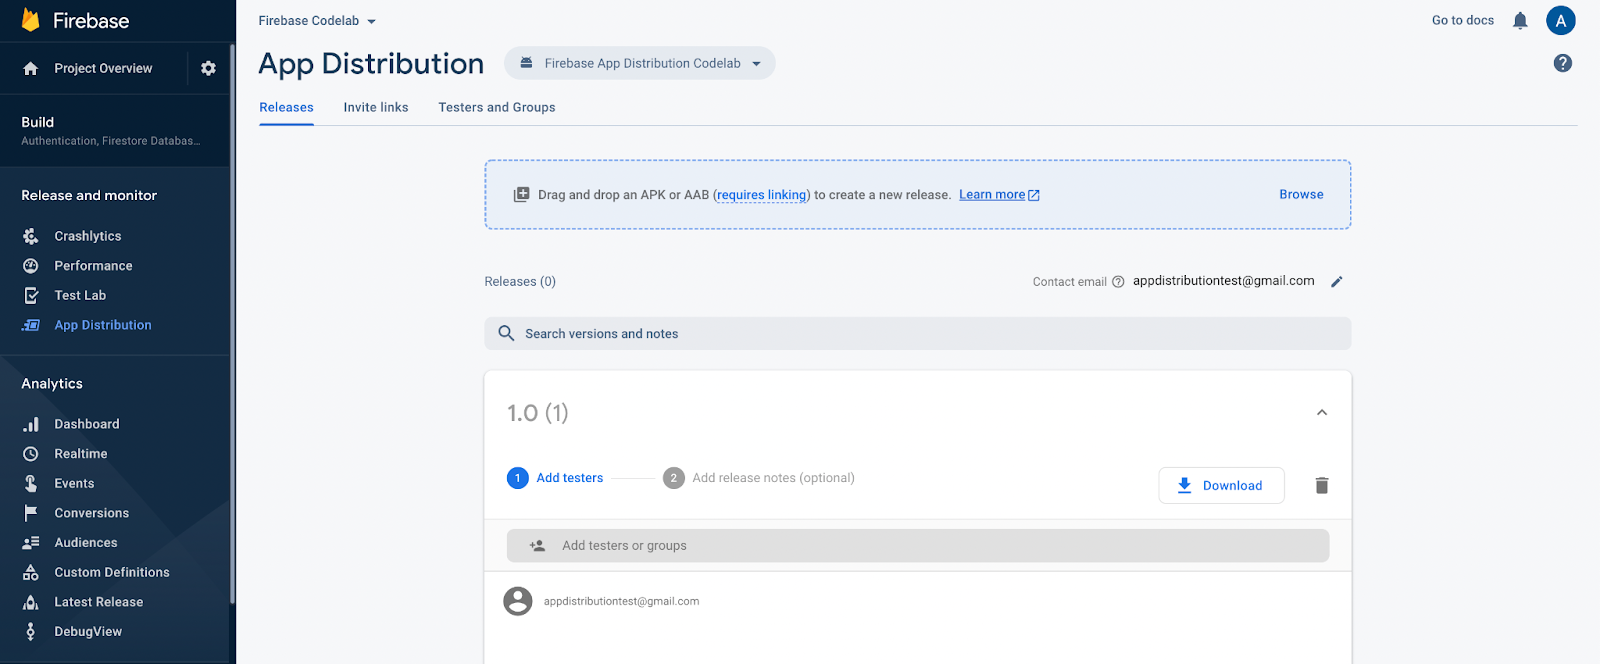Click Browse to upload an APK
Viewport: 1600px width, 664px height.
1301,194
